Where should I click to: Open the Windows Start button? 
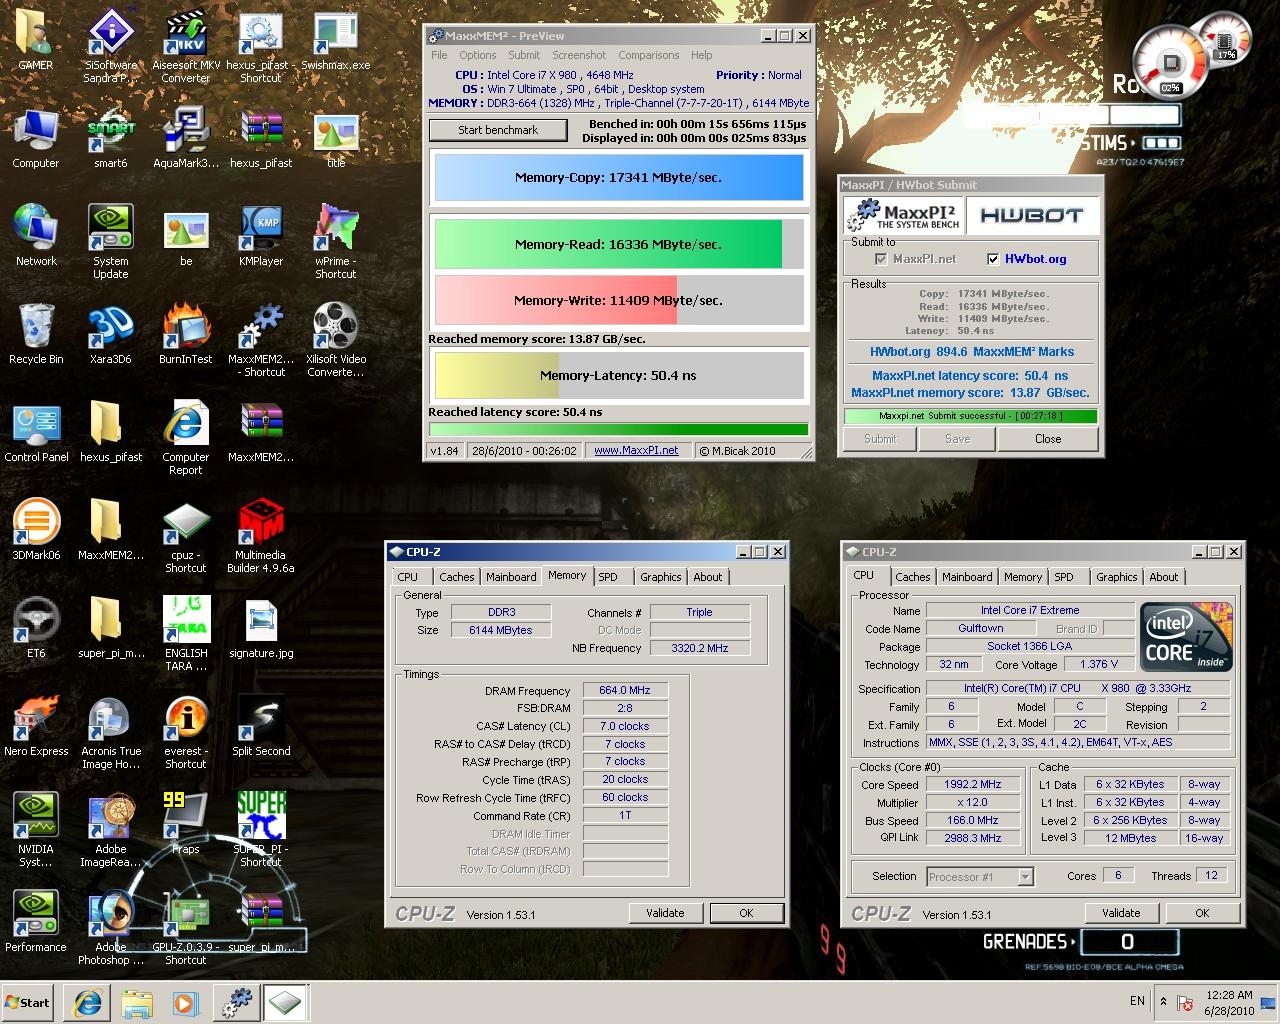pos(28,1002)
